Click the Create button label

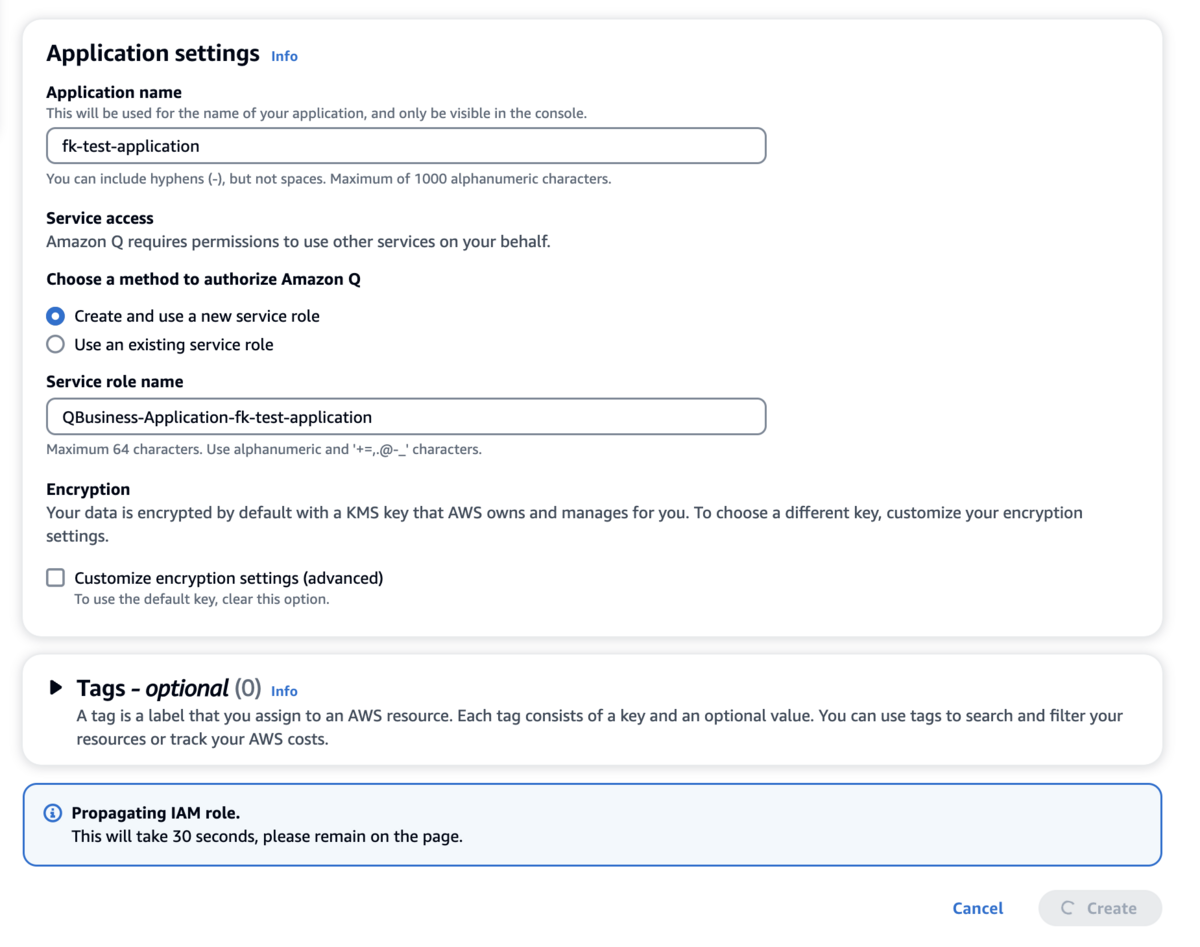click(x=1111, y=908)
